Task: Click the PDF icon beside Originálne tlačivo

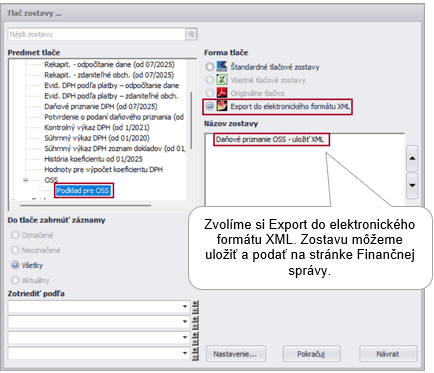Action: tap(222, 93)
